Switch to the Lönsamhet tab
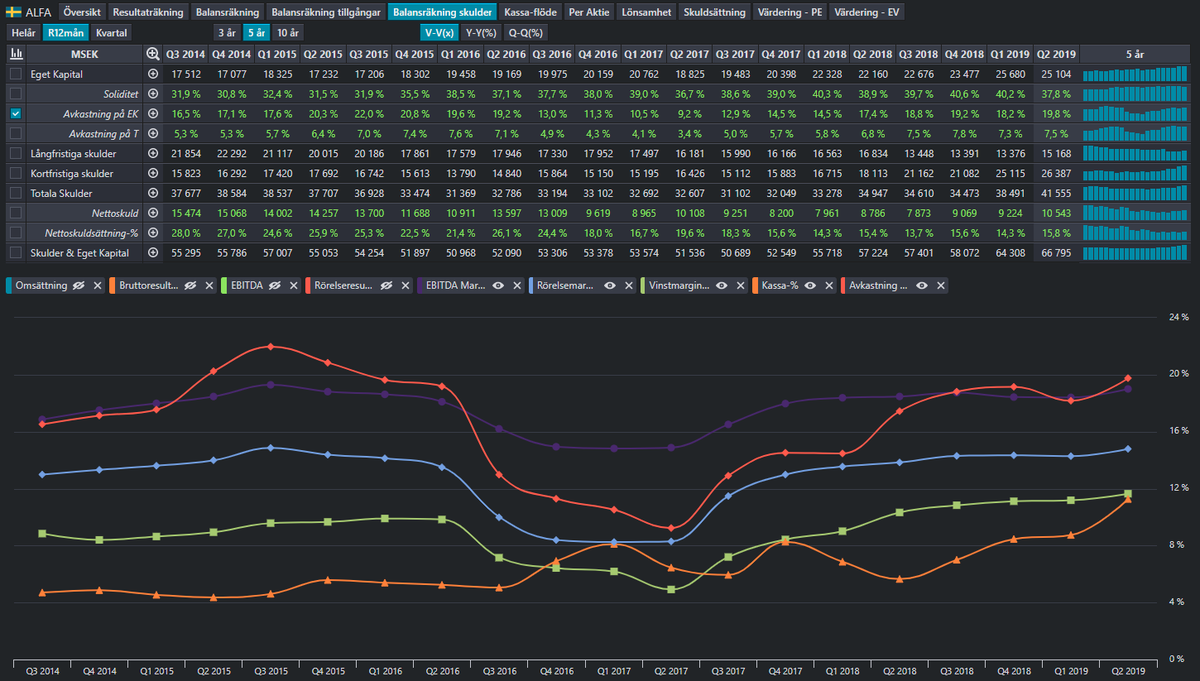 tap(646, 12)
